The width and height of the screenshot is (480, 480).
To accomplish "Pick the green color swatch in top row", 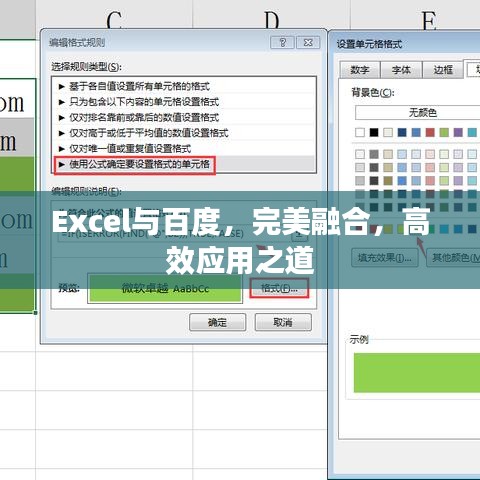I will click(x=444, y=132).
